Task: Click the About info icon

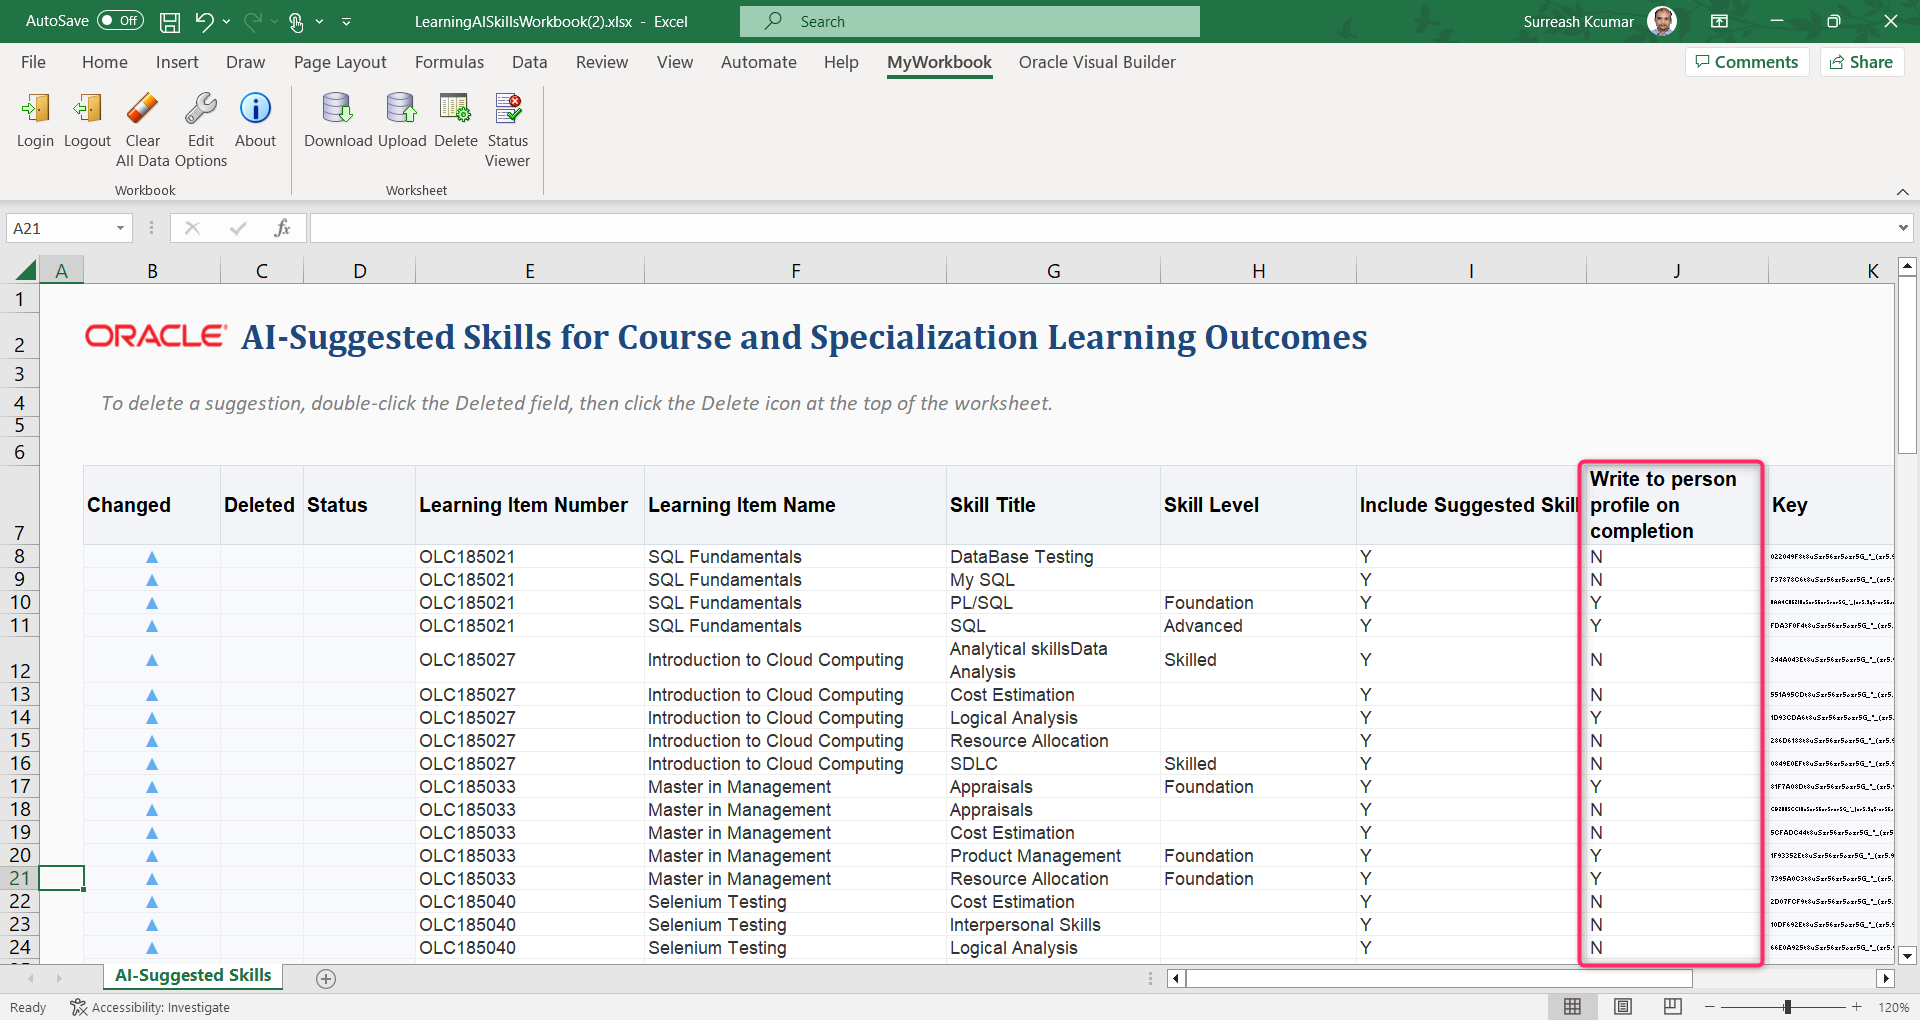Action: [255, 109]
